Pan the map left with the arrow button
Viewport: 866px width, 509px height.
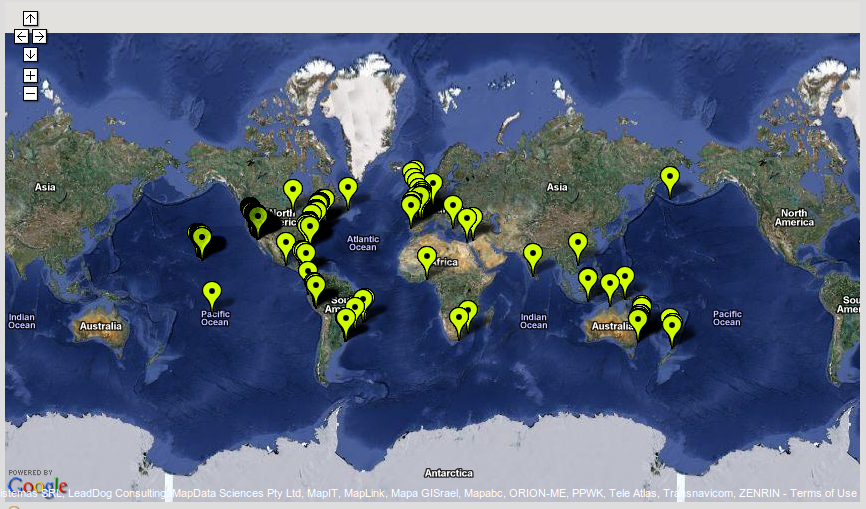point(22,36)
